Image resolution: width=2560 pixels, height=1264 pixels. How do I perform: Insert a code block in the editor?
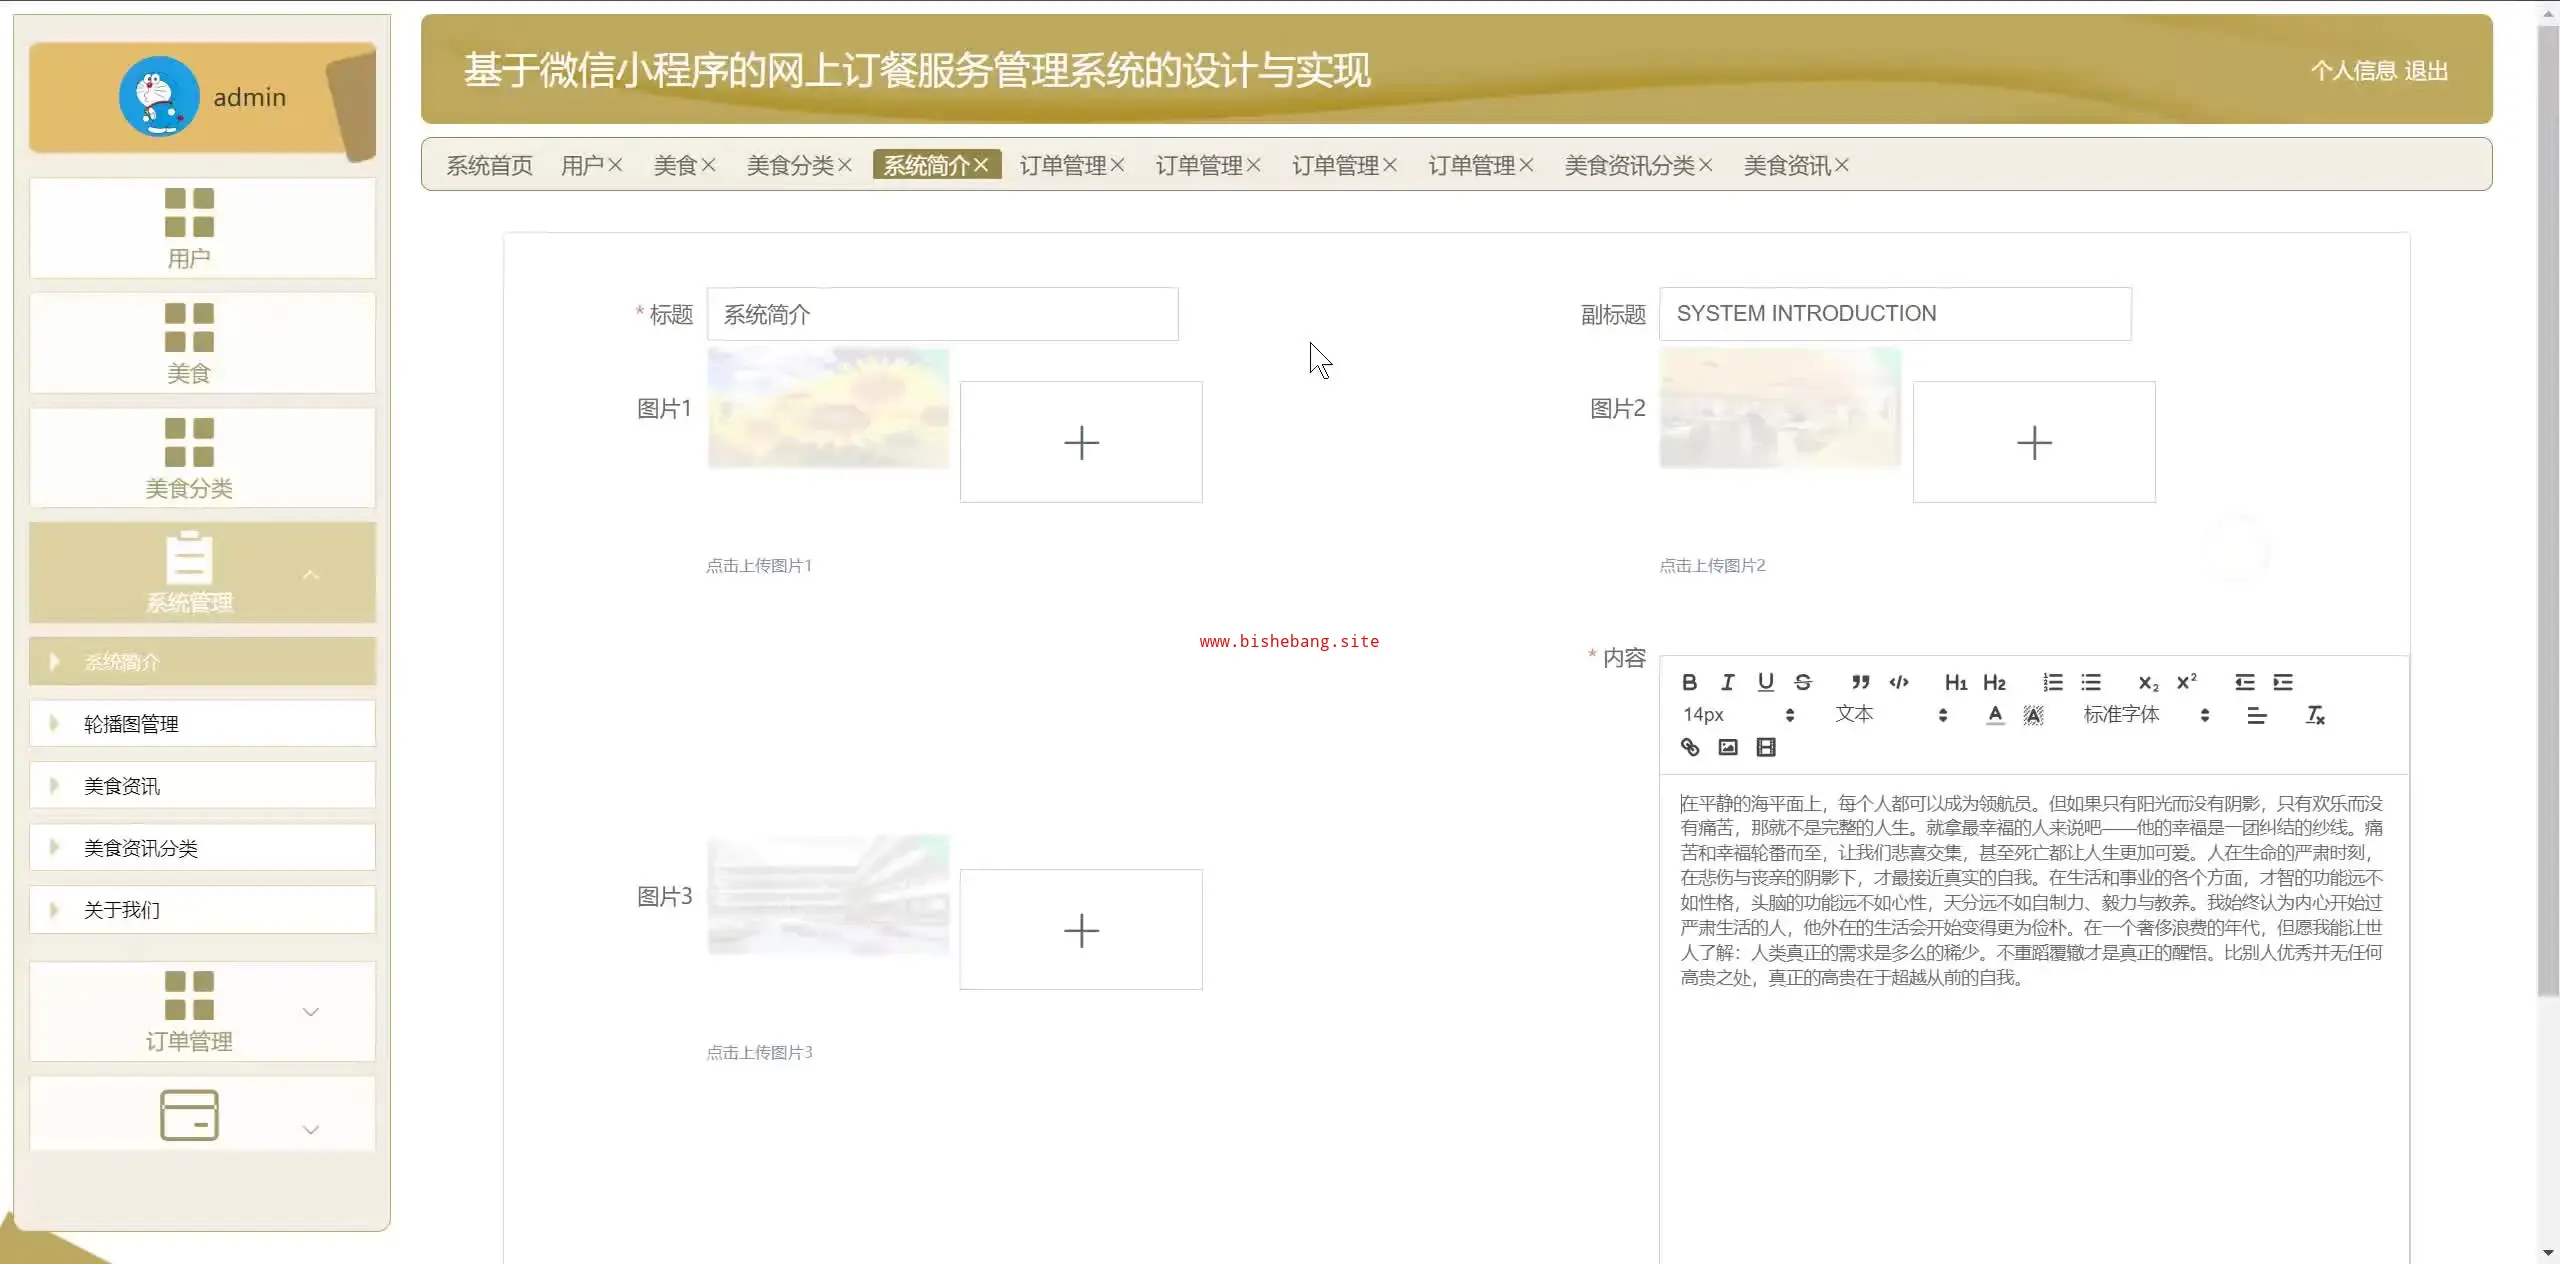[x=1899, y=682]
